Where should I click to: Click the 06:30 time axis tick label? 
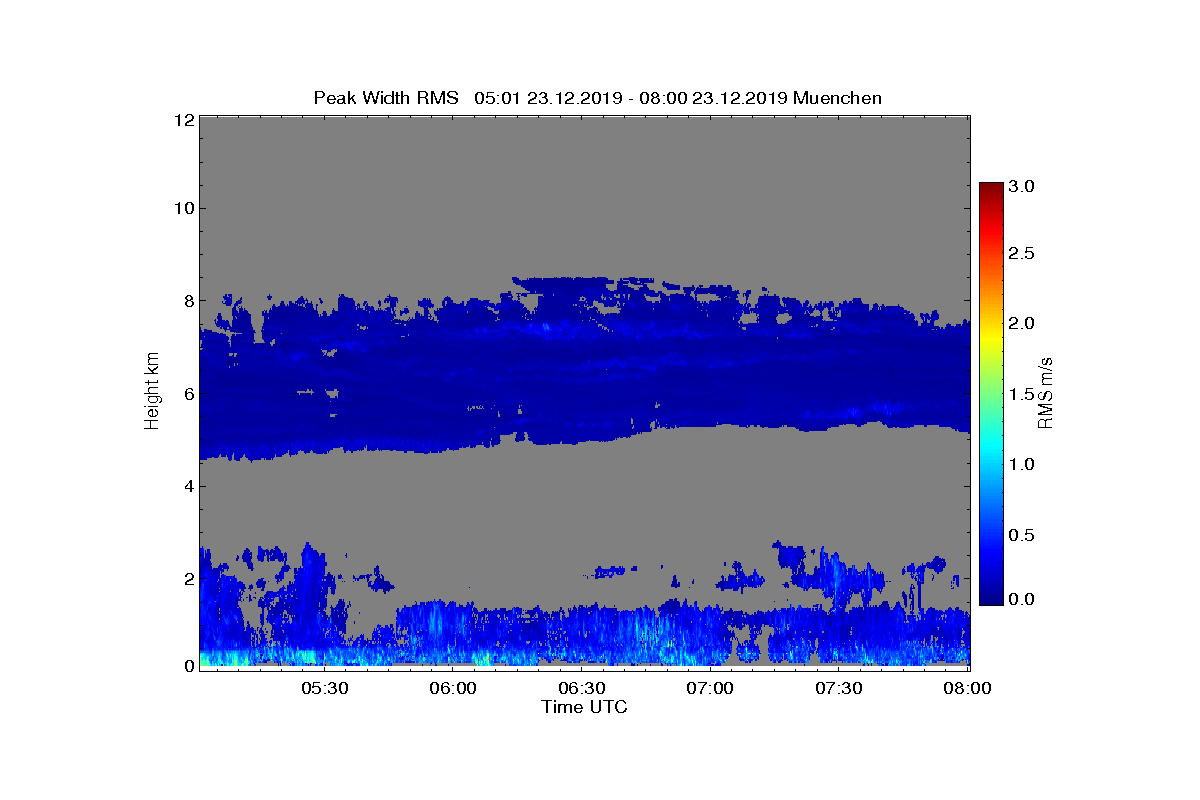coord(582,688)
